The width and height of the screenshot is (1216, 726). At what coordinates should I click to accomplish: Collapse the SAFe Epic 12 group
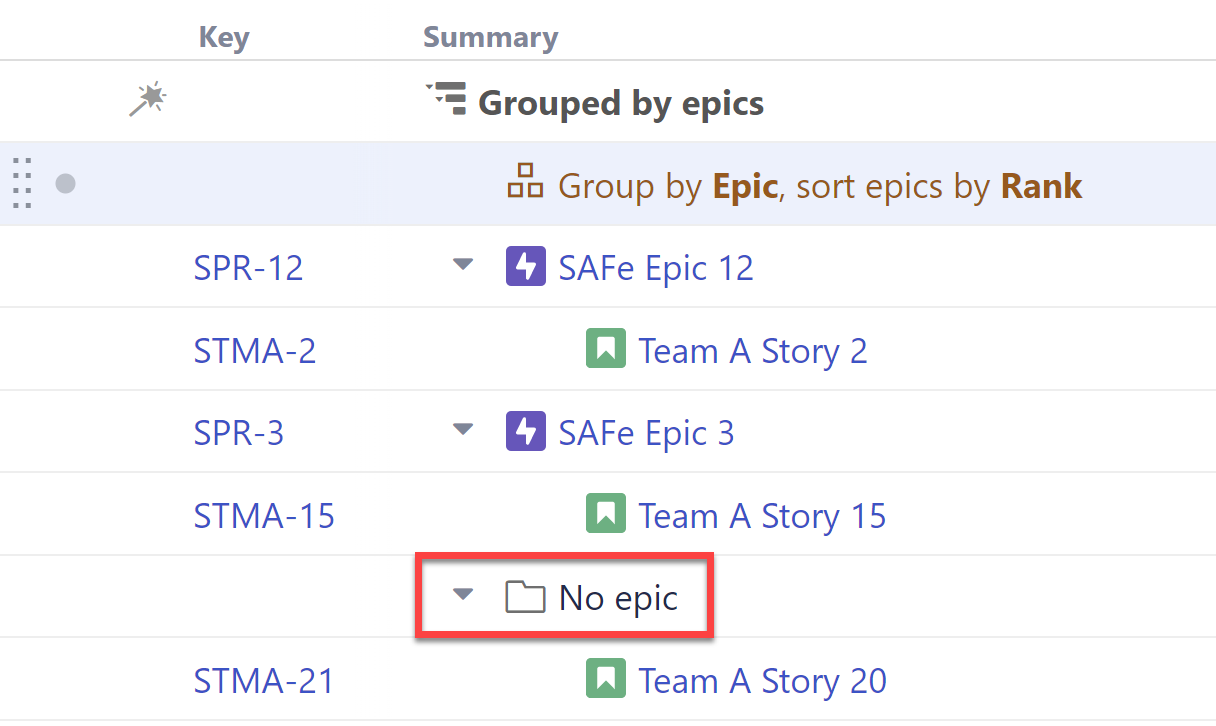click(x=462, y=264)
